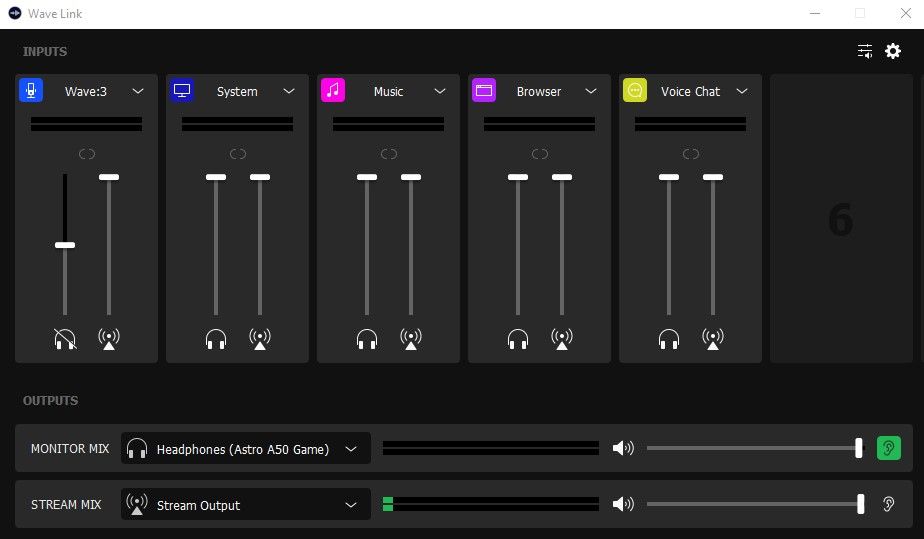Click the purple Browser channel icon

coord(484,91)
